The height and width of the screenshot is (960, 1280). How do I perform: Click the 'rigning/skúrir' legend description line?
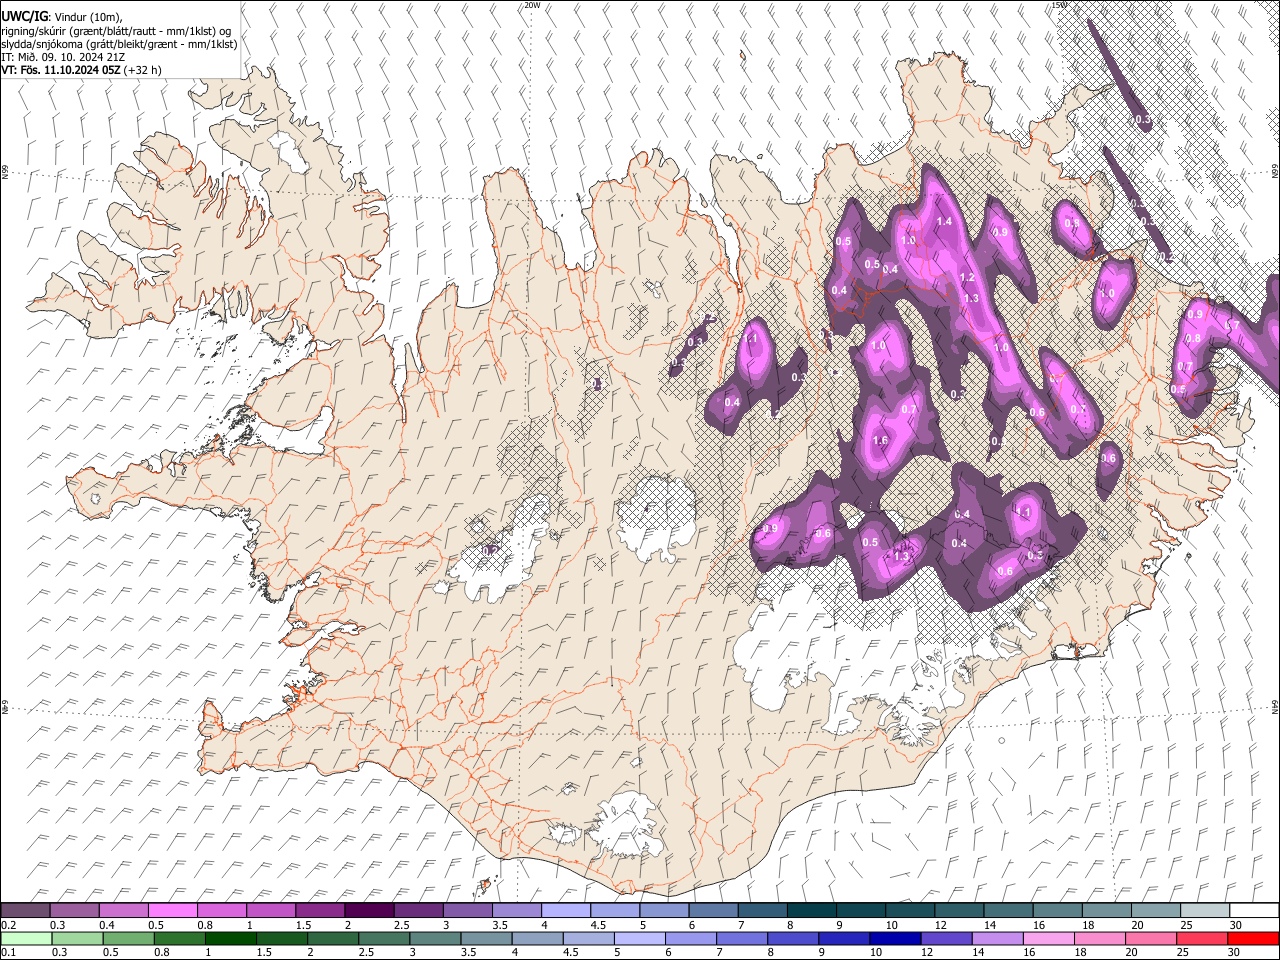117,31
